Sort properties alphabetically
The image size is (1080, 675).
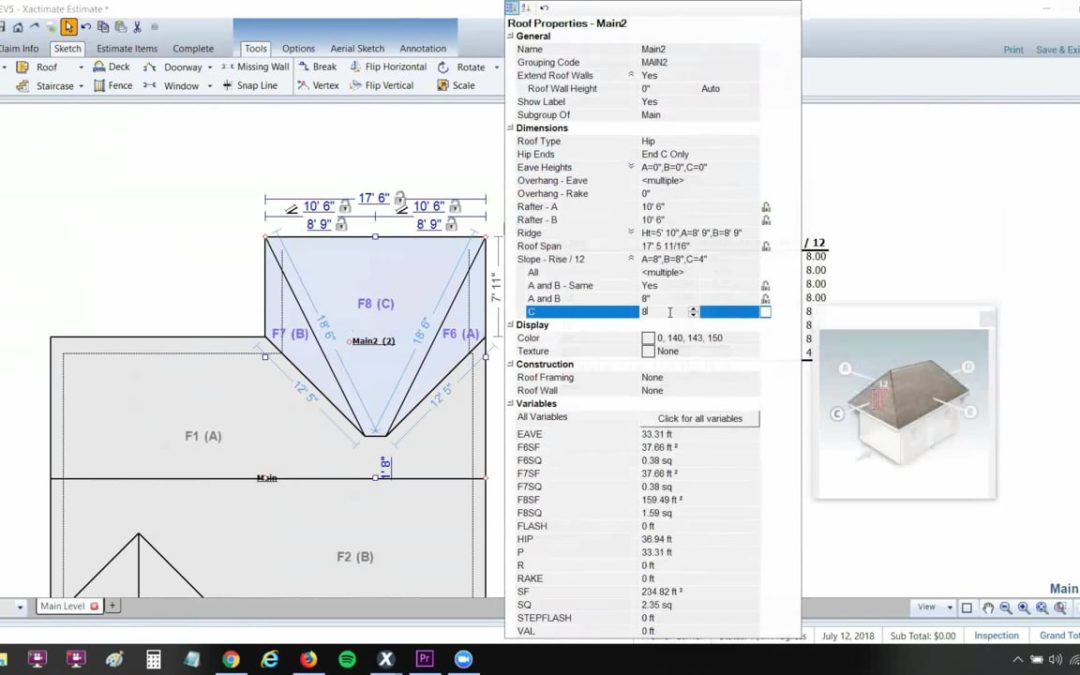(526, 8)
